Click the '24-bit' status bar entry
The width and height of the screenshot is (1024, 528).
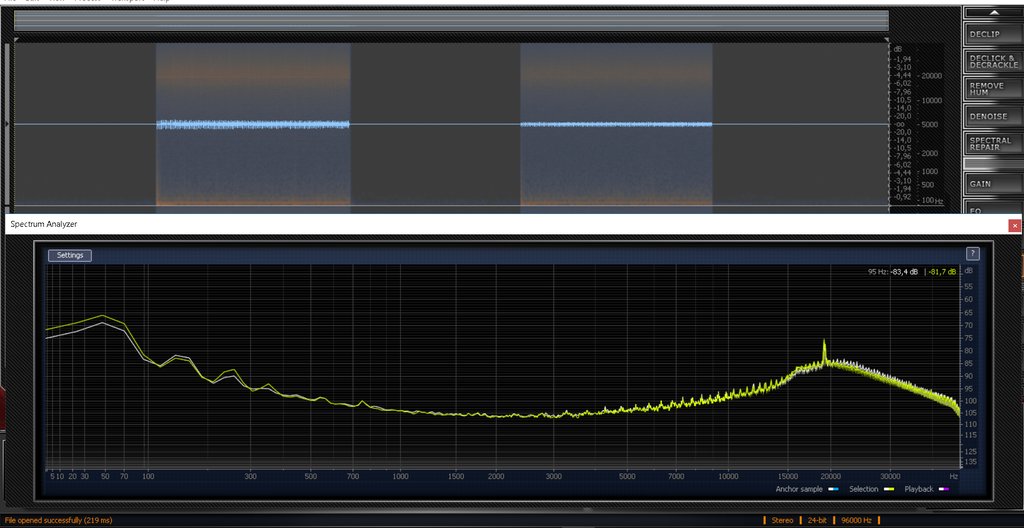[x=817, y=521]
